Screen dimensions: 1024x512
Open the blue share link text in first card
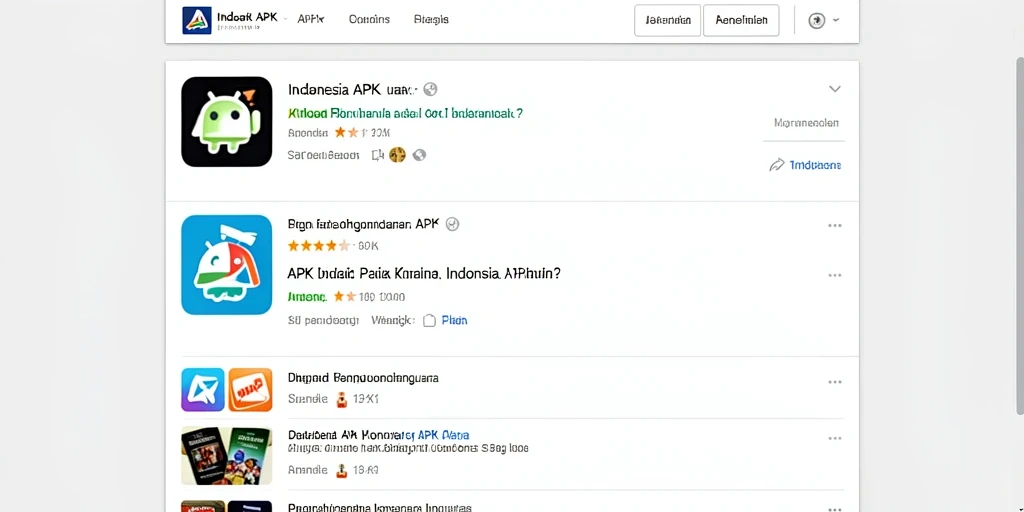click(815, 165)
